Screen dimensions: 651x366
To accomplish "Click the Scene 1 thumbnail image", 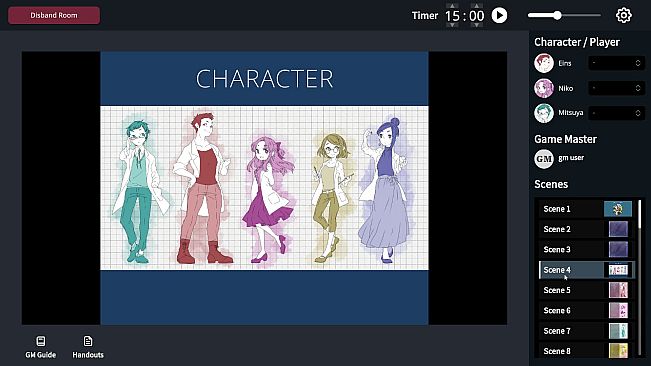I will coord(618,209).
